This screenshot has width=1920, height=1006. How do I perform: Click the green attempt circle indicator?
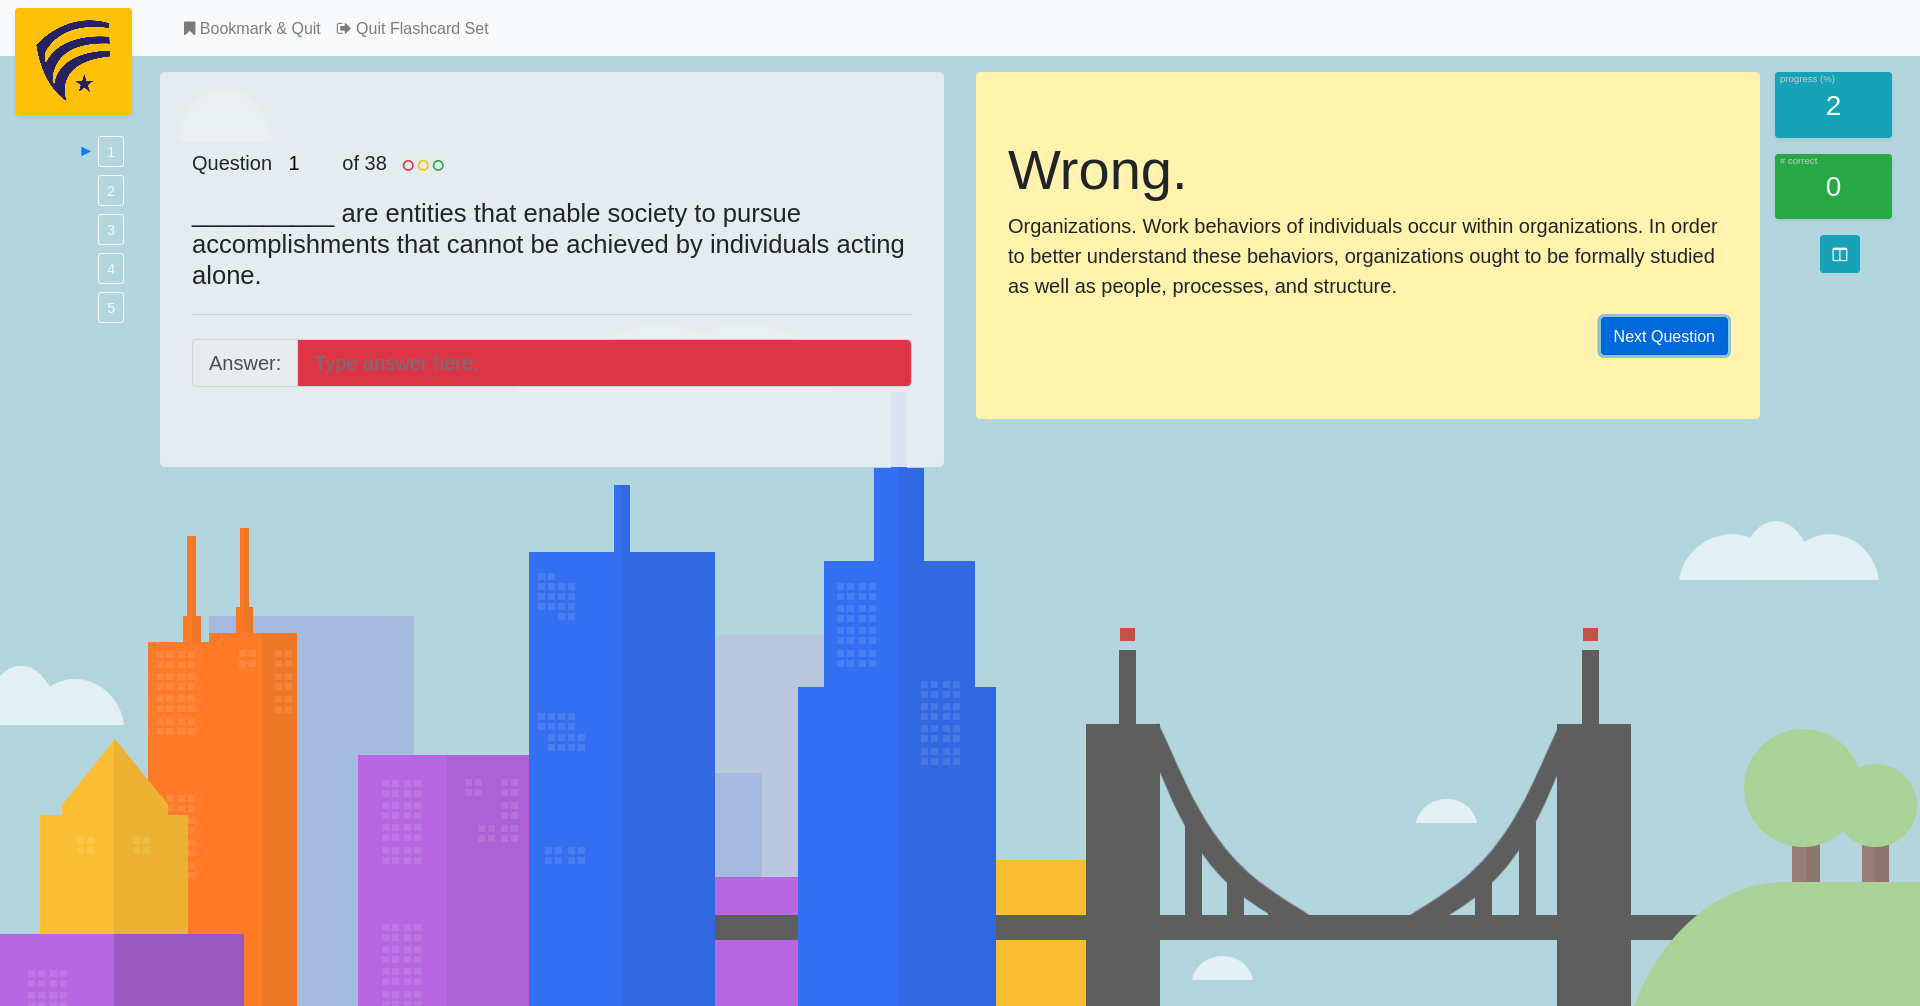click(438, 166)
